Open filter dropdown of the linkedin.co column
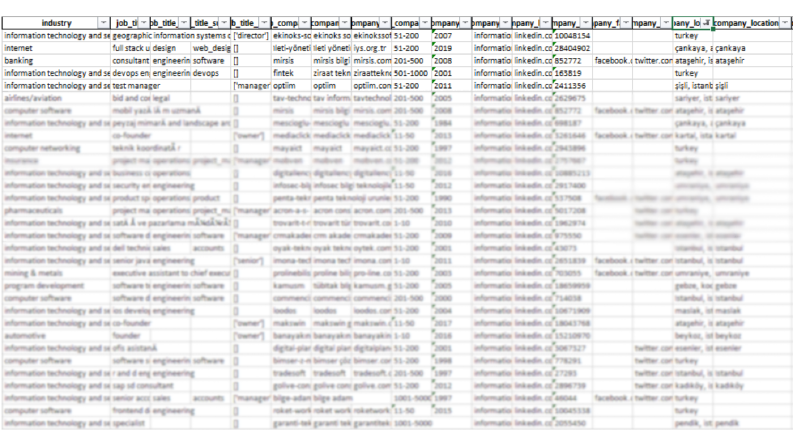This screenshot has width=793, height=446. [546, 23]
